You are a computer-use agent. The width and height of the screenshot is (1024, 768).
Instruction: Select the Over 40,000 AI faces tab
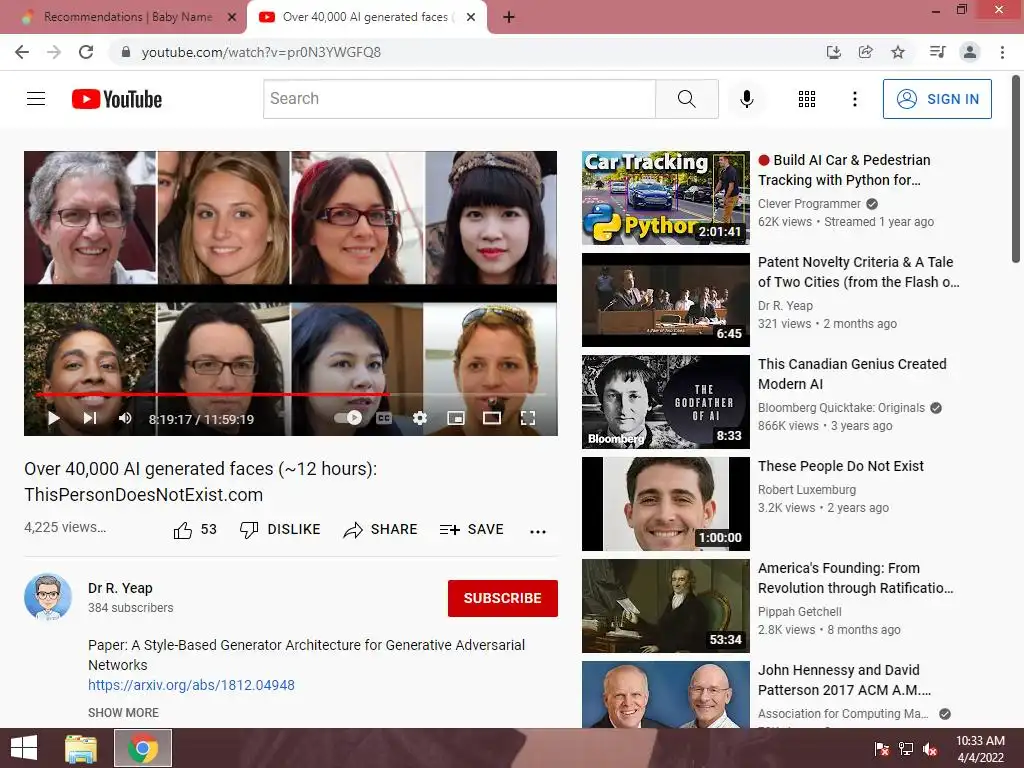366,17
